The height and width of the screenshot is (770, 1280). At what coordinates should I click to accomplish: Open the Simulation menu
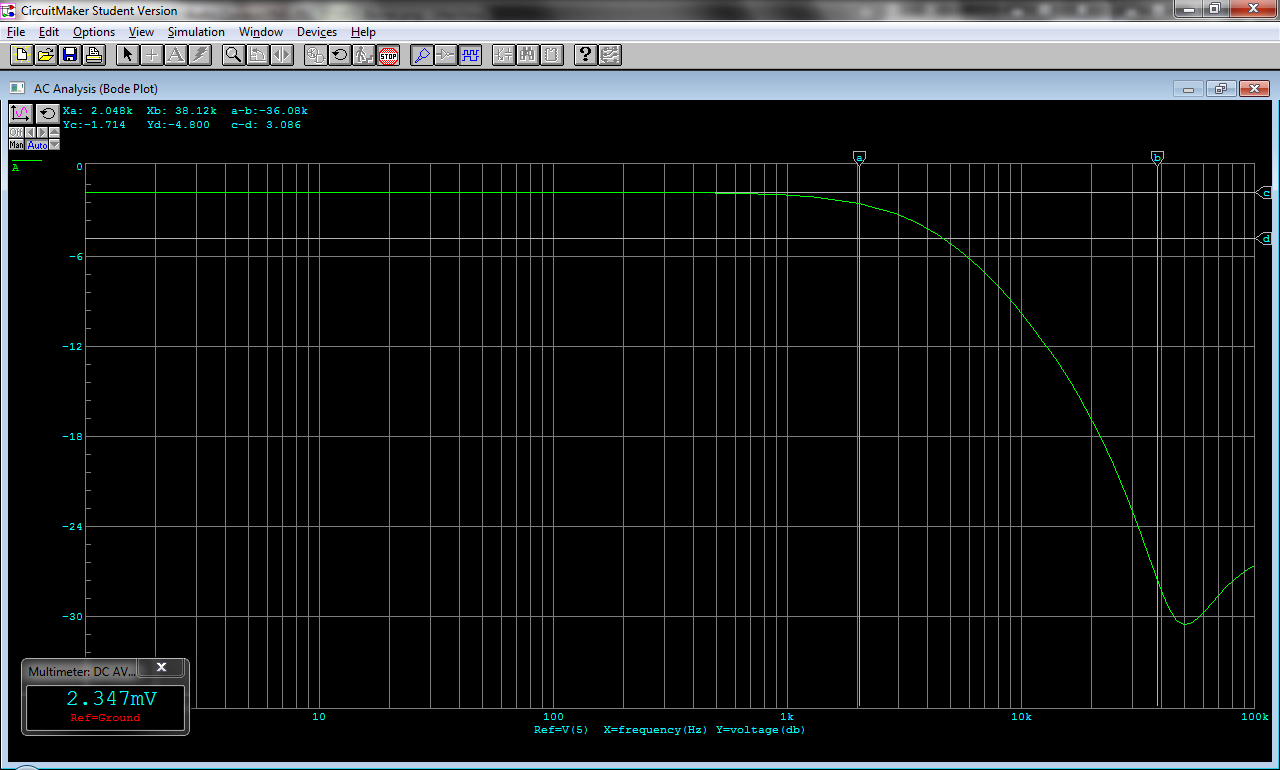tap(196, 32)
